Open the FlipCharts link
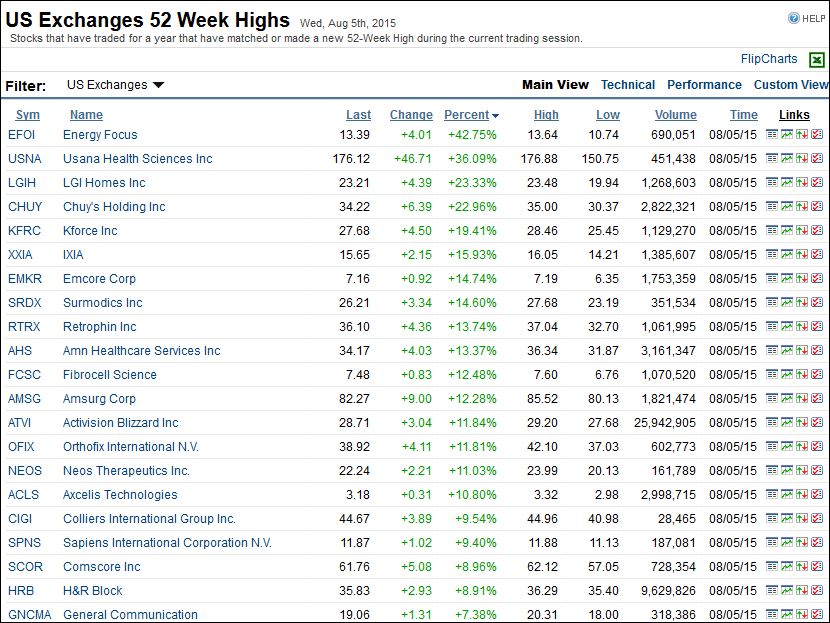The height and width of the screenshot is (623, 830). [769, 59]
